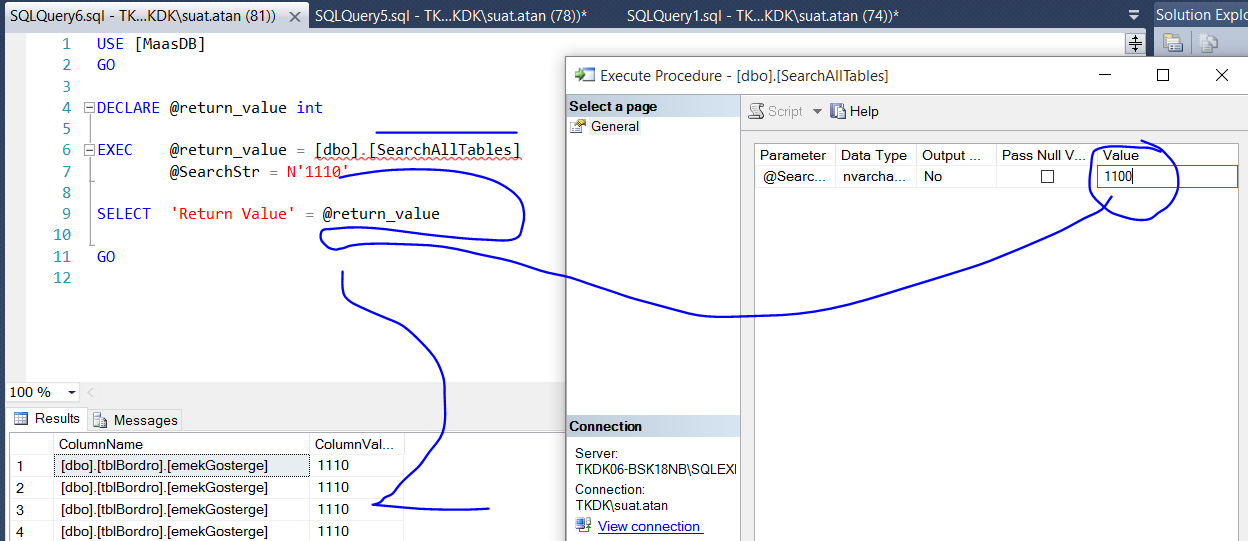Click the View connection link

[x=649, y=526]
